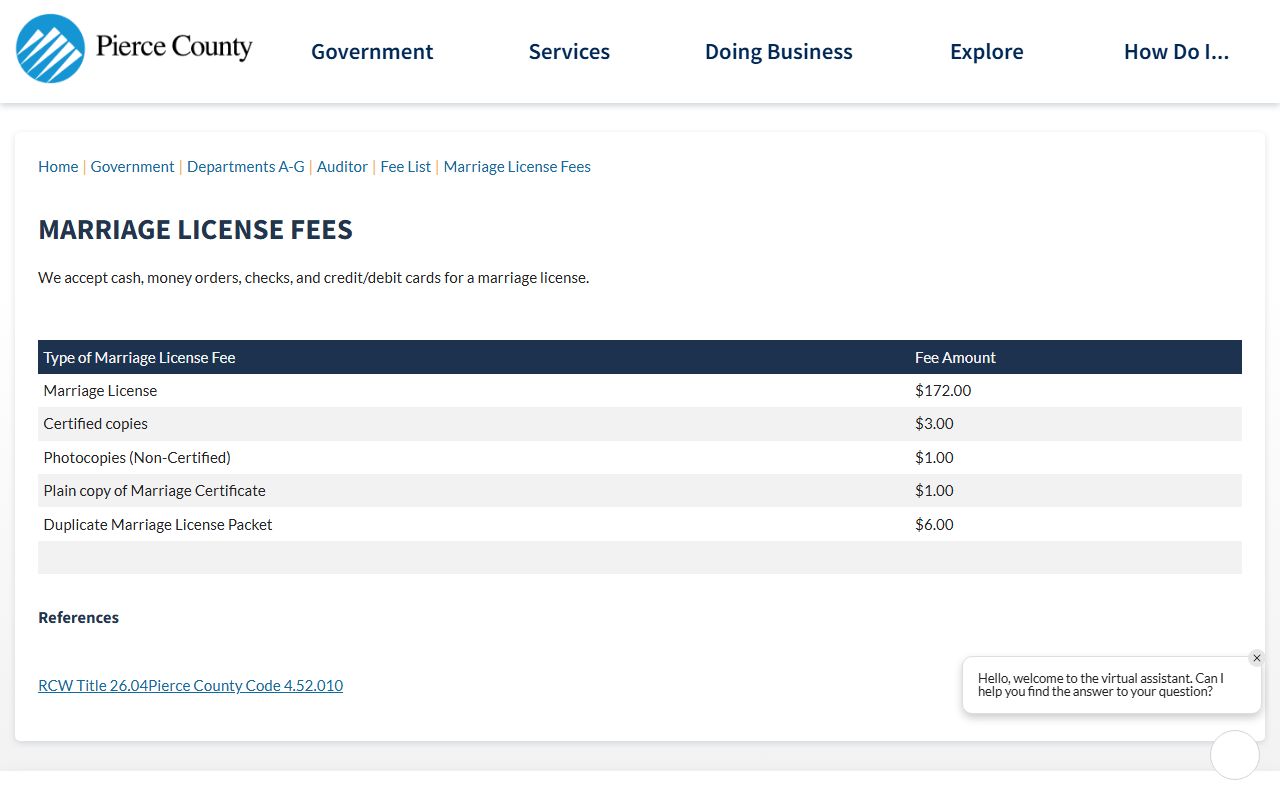Select the $6.00 fee amount
1280x800 pixels.
point(934,525)
